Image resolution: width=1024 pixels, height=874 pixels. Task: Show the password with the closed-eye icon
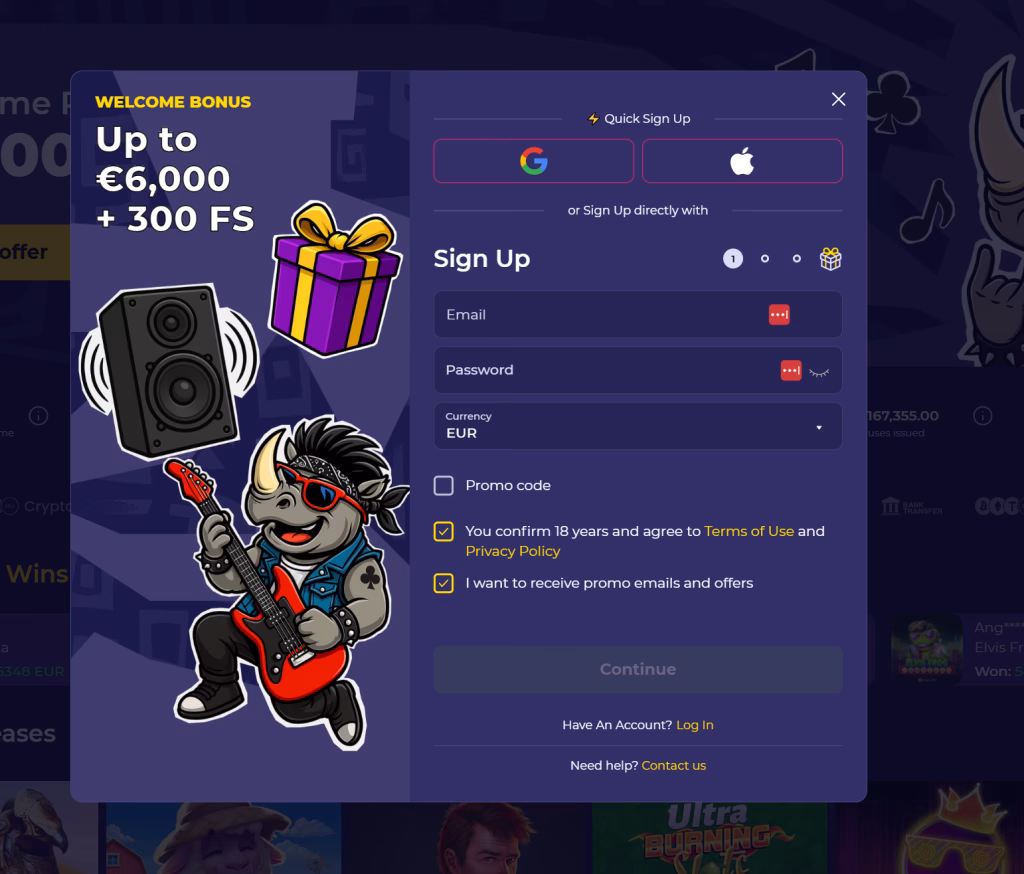click(819, 372)
